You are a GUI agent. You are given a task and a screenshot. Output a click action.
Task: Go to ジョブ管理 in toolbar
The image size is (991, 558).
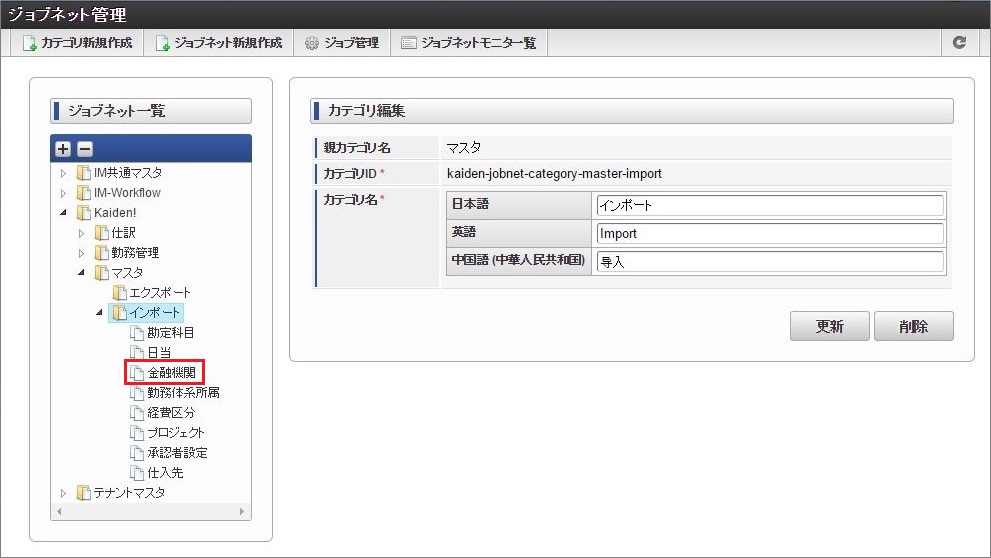(x=342, y=43)
